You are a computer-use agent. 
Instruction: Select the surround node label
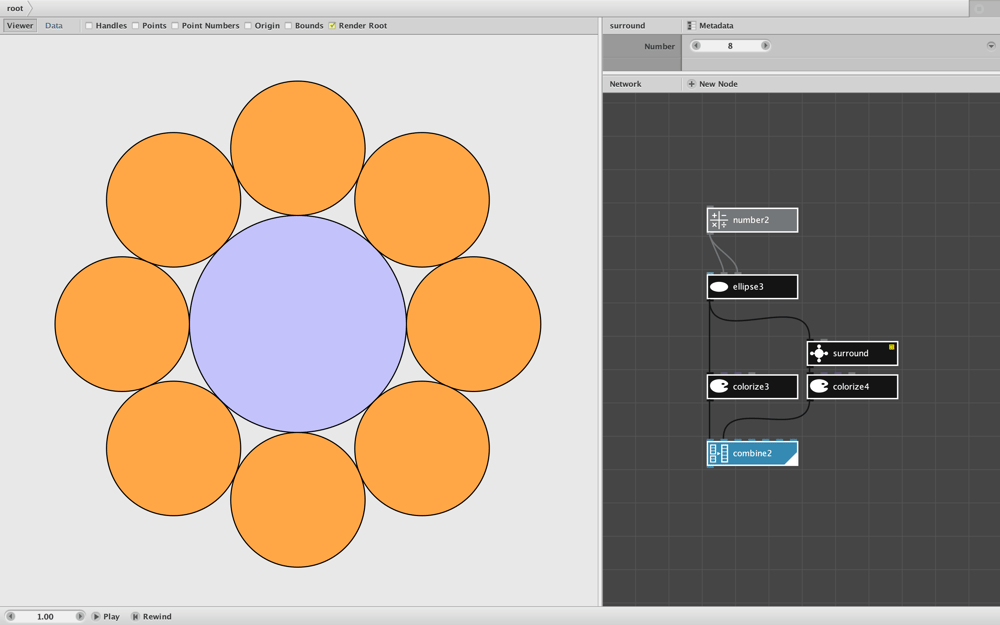tap(851, 353)
